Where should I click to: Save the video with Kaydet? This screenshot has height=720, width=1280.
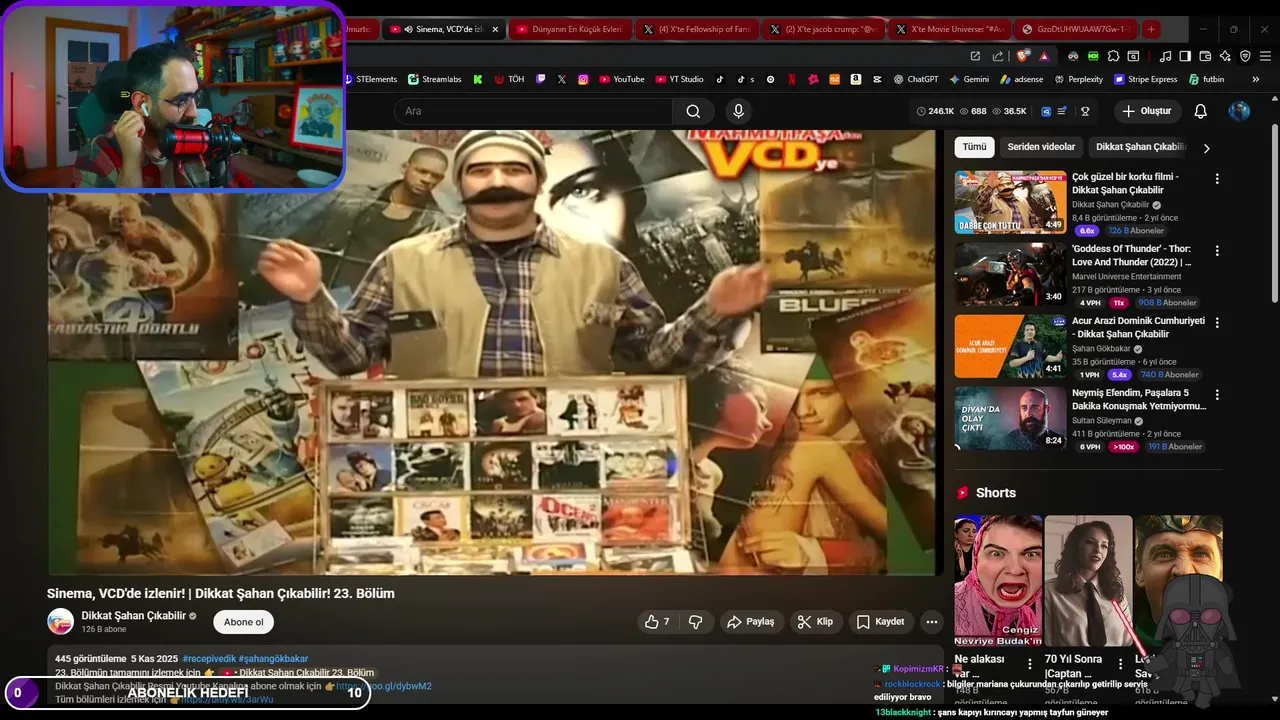click(881, 622)
